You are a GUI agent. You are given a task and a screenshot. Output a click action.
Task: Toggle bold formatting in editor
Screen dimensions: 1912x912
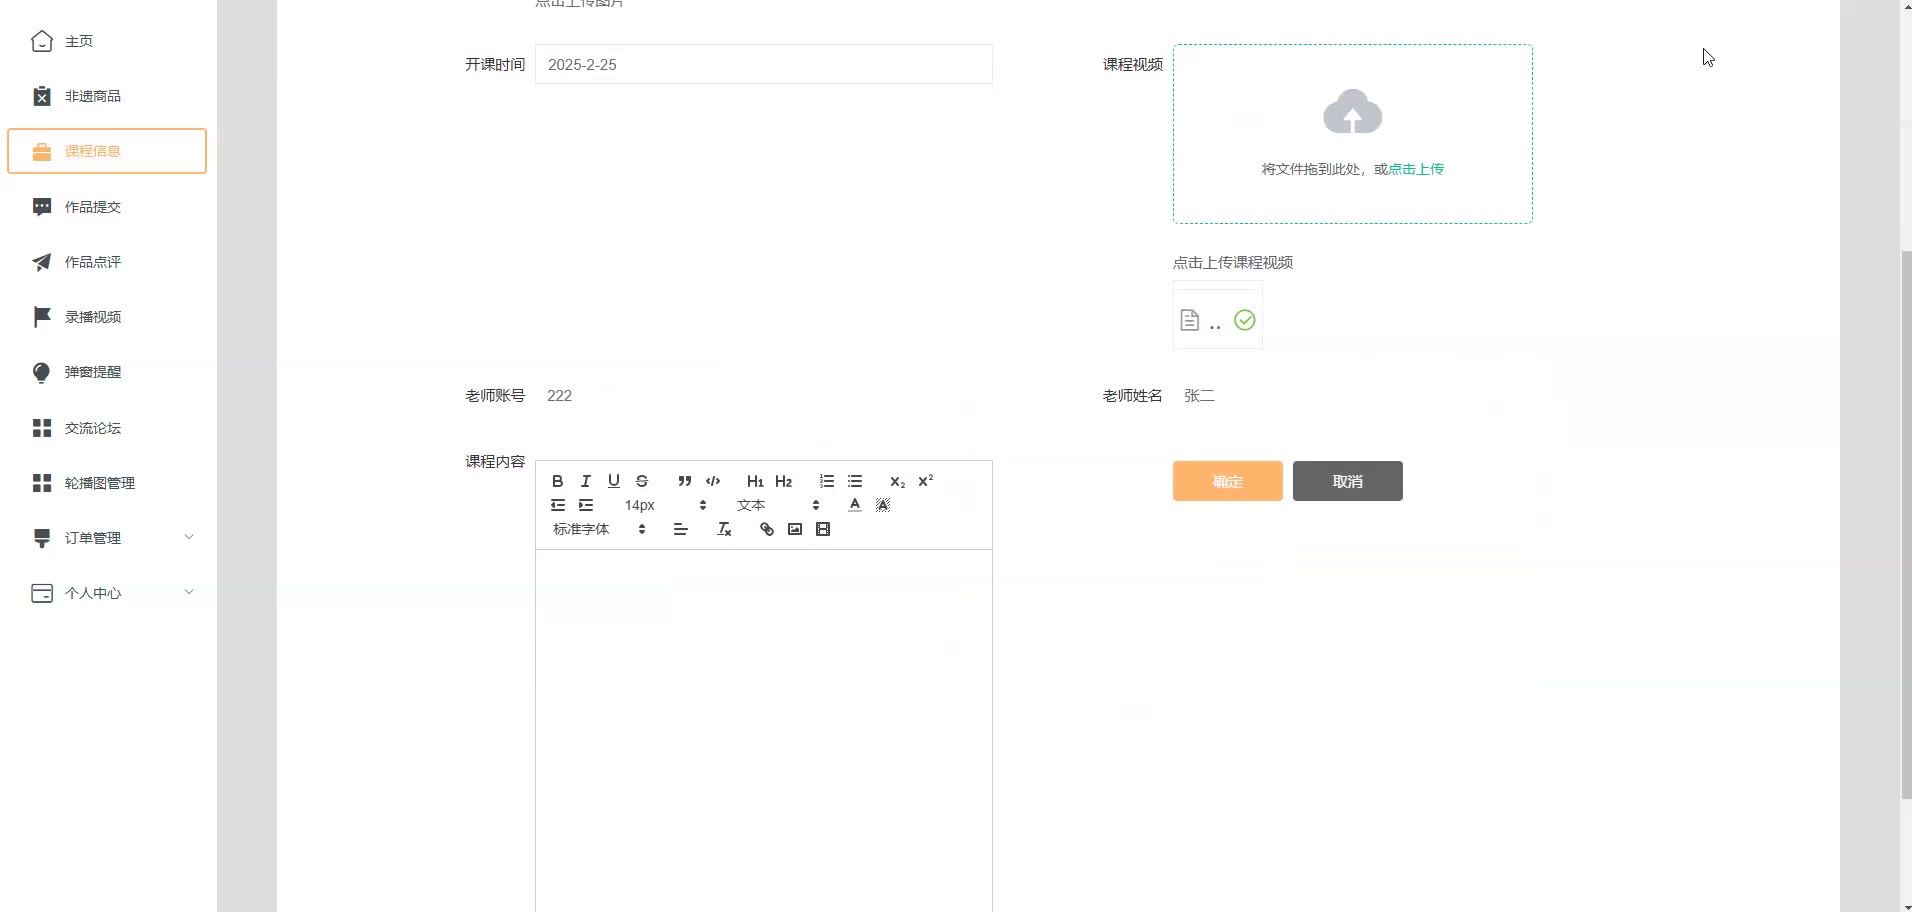coord(558,481)
